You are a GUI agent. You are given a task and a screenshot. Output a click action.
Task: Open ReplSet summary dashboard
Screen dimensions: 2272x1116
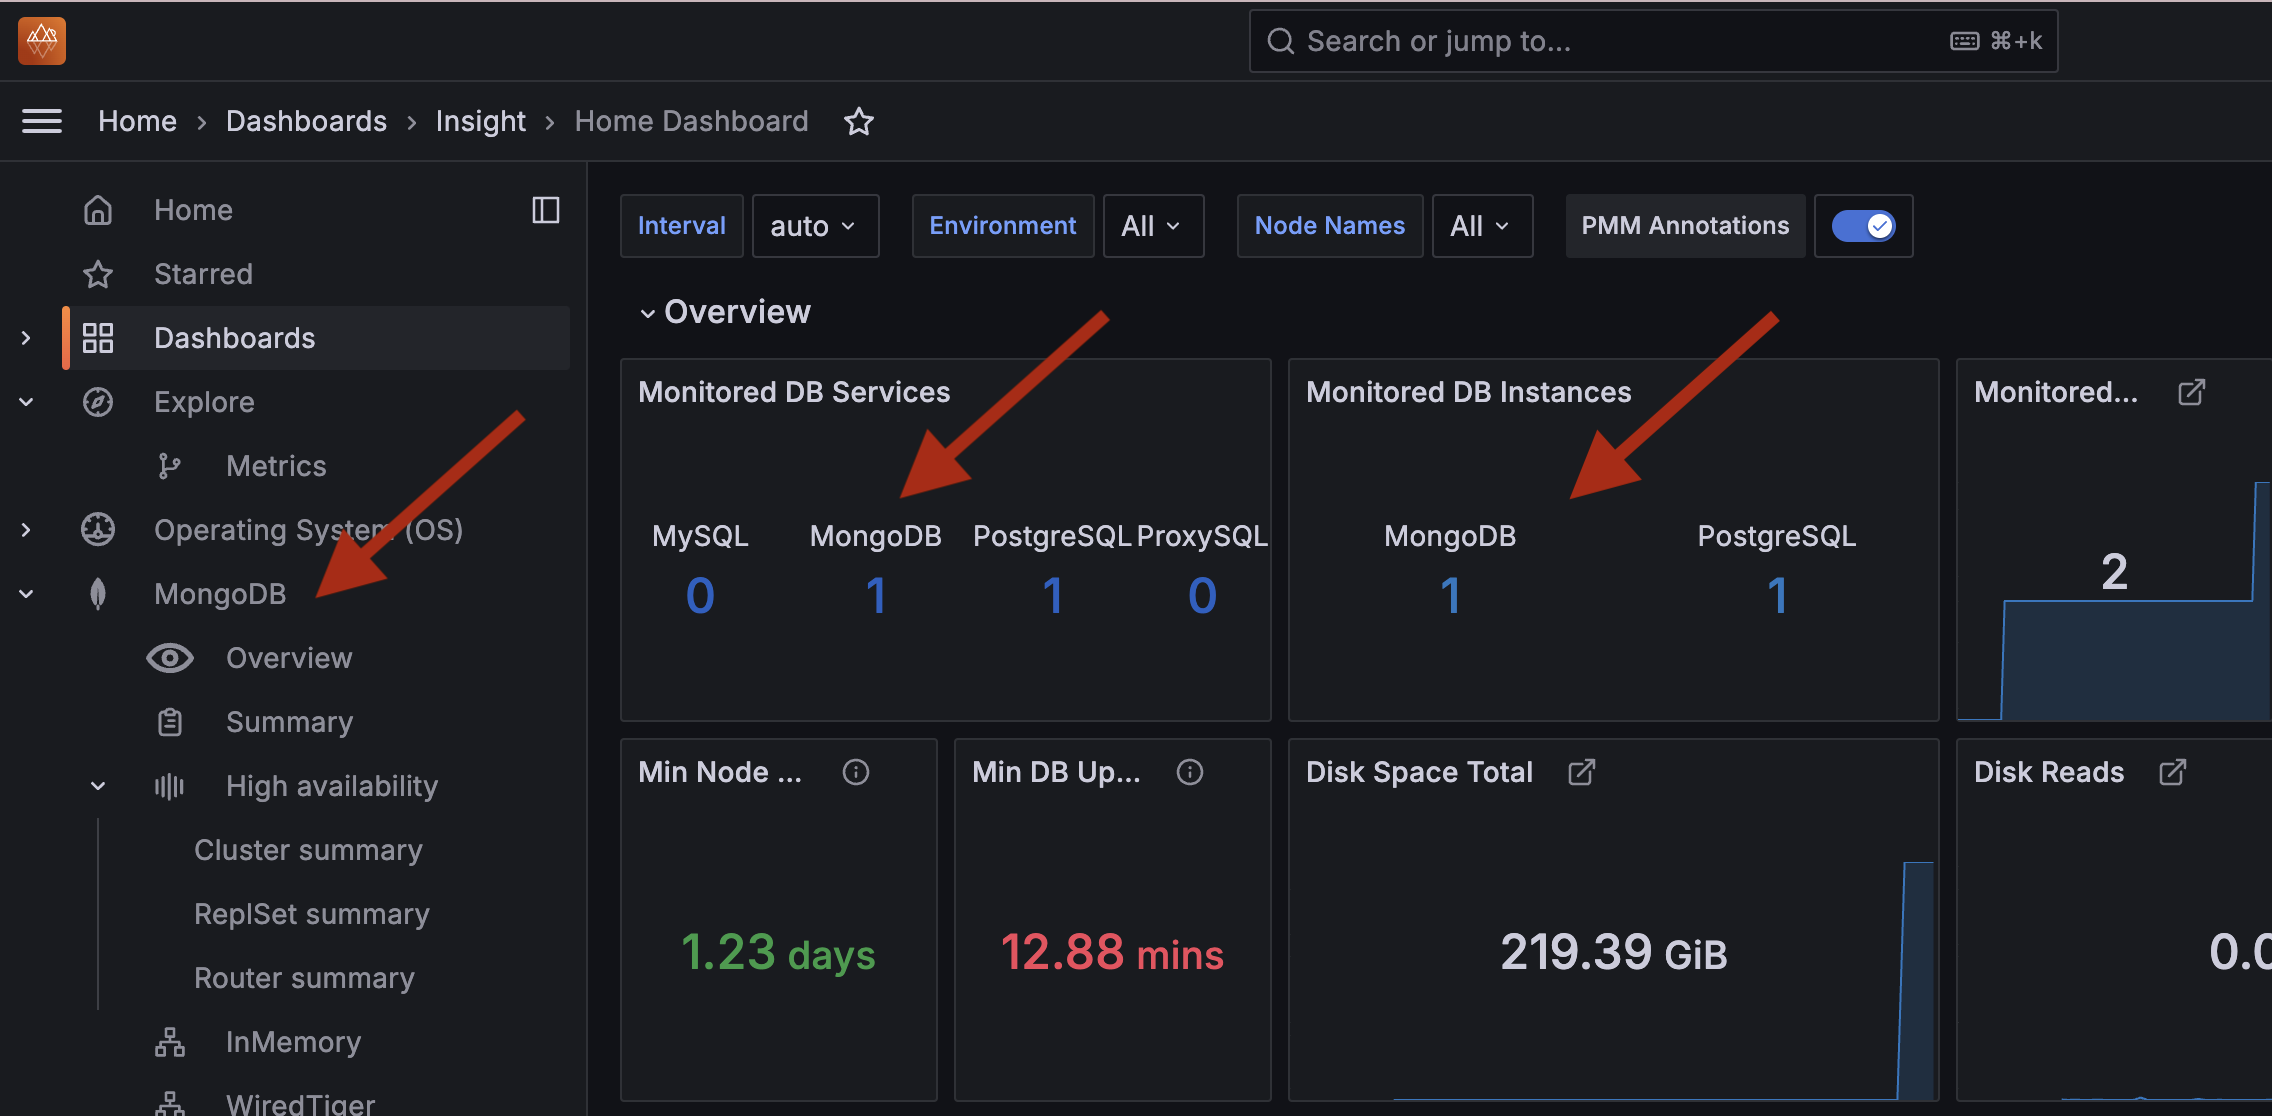click(x=312, y=914)
